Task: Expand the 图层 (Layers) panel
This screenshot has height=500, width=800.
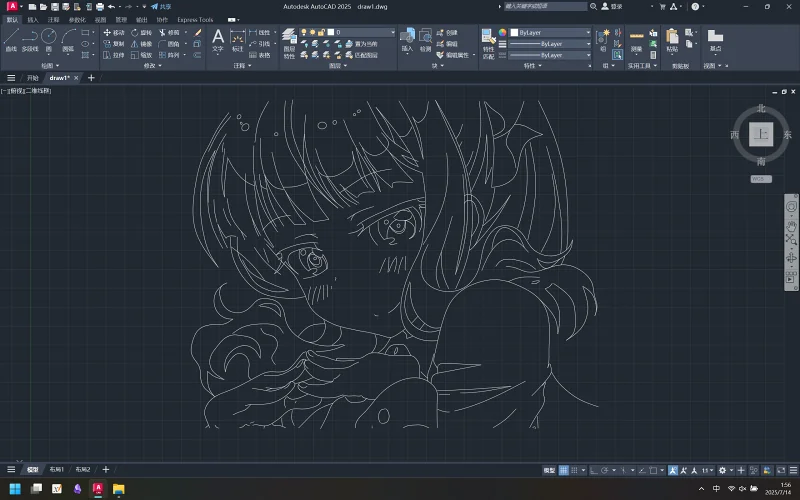Action: tap(338, 66)
